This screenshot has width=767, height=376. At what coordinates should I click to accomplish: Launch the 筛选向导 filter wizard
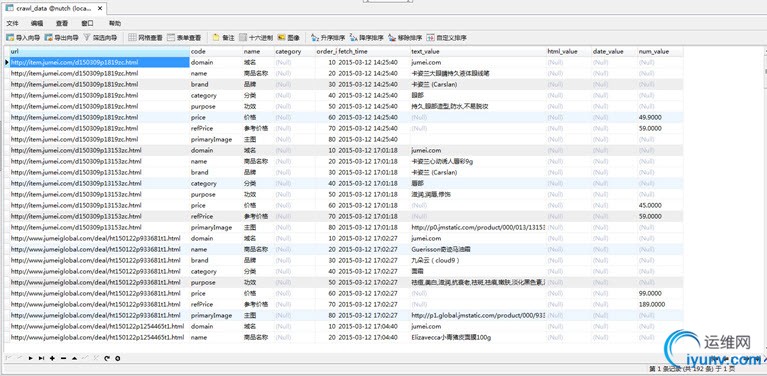click(x=100, y=37)
